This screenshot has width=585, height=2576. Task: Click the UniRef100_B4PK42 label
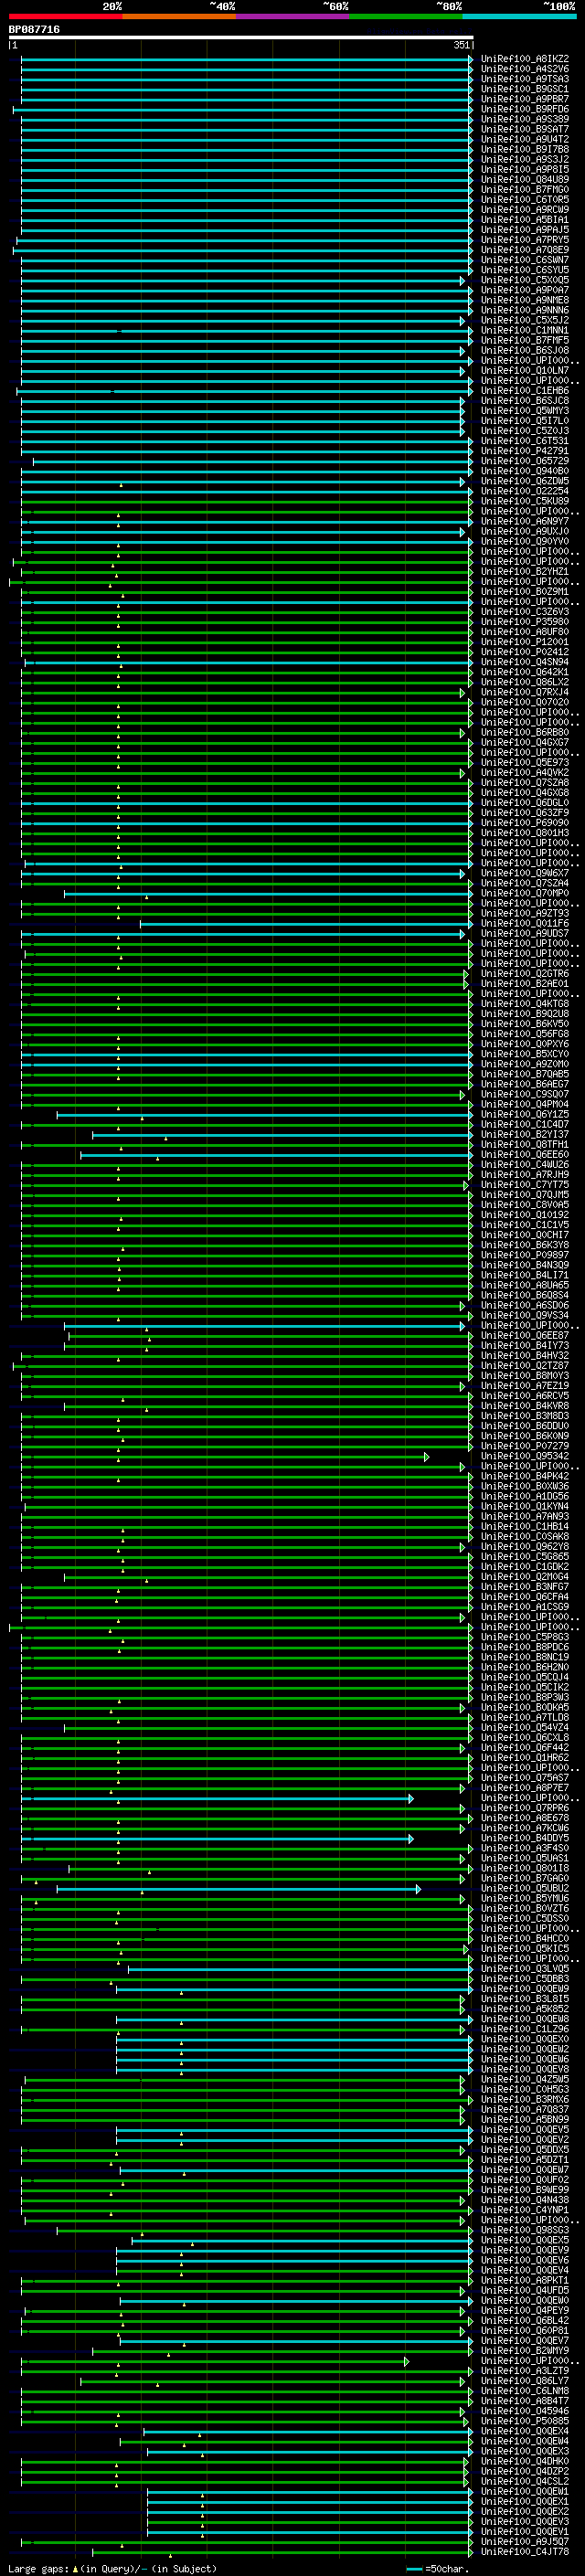click(525, 1476)
